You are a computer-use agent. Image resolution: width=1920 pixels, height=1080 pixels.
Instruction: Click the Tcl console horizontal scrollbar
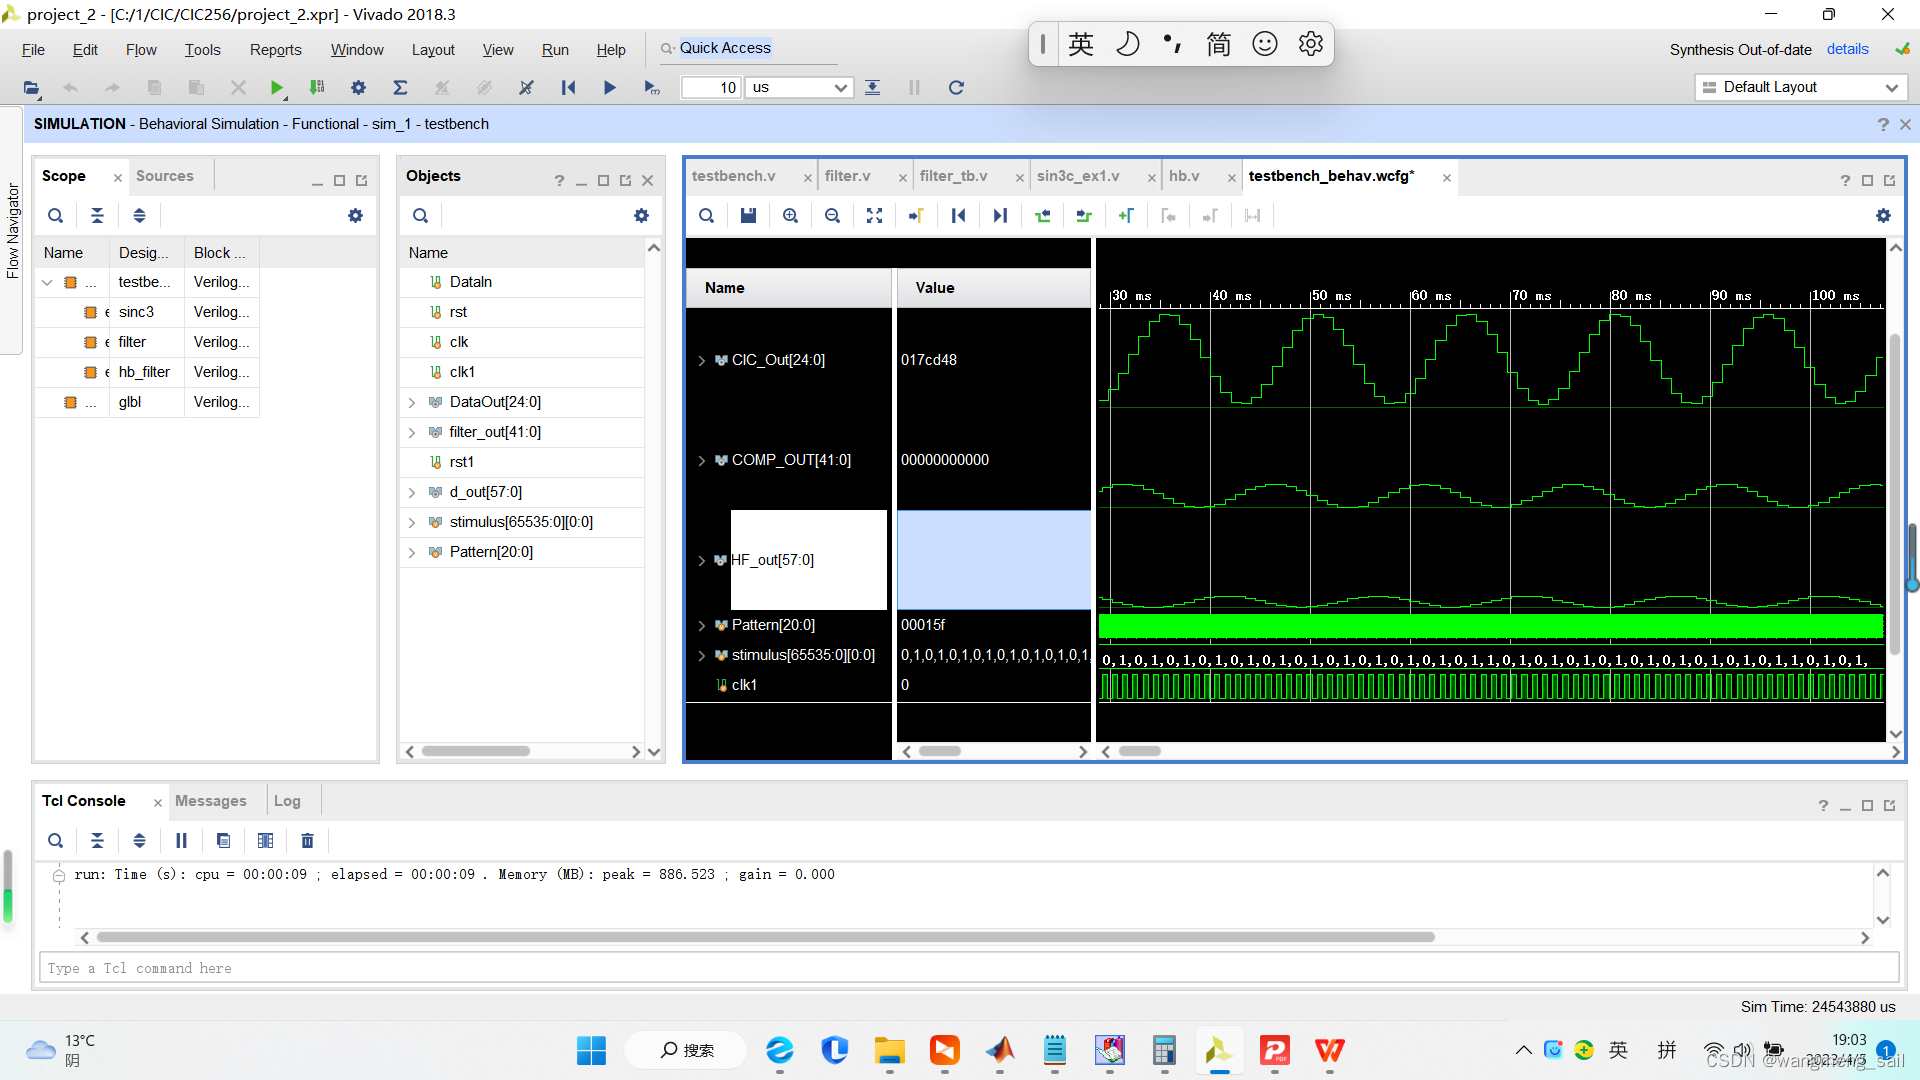[765, 937]
